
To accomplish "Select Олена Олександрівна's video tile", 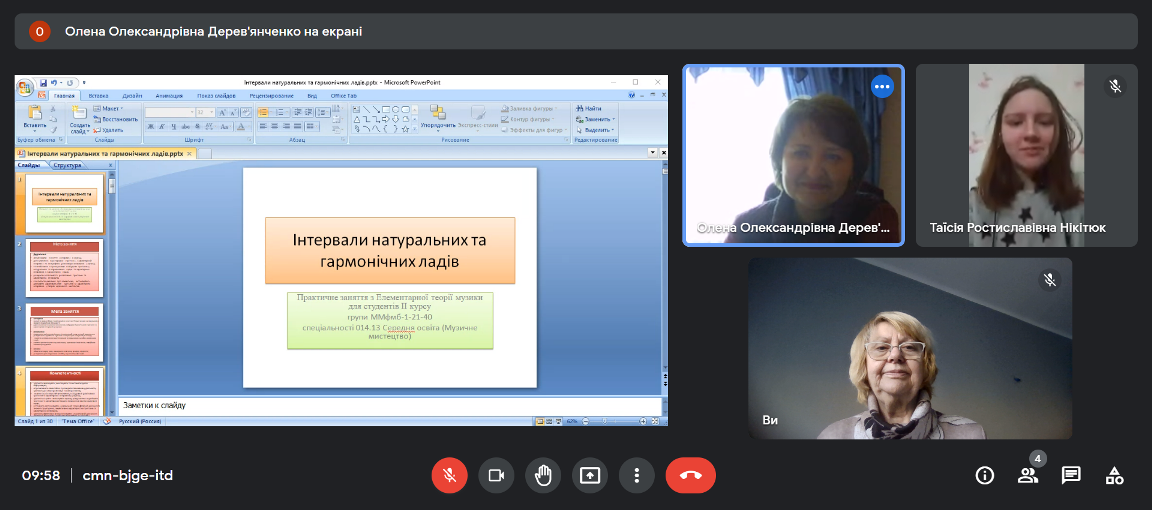I will tap(793, 155).
